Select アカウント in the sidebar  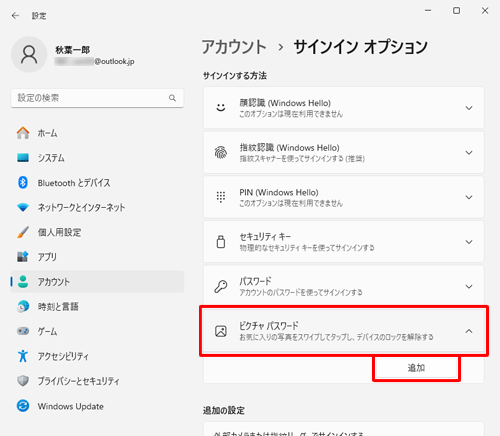coord(97,282)
